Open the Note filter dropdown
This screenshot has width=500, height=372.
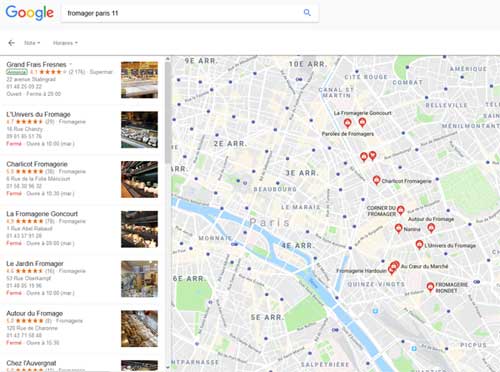coord(32,43)
